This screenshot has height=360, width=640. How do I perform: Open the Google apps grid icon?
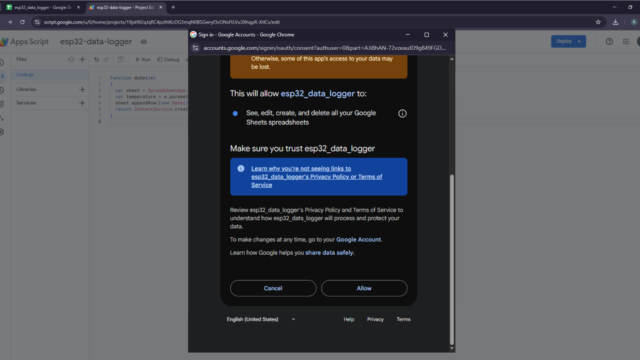(626, 41)
